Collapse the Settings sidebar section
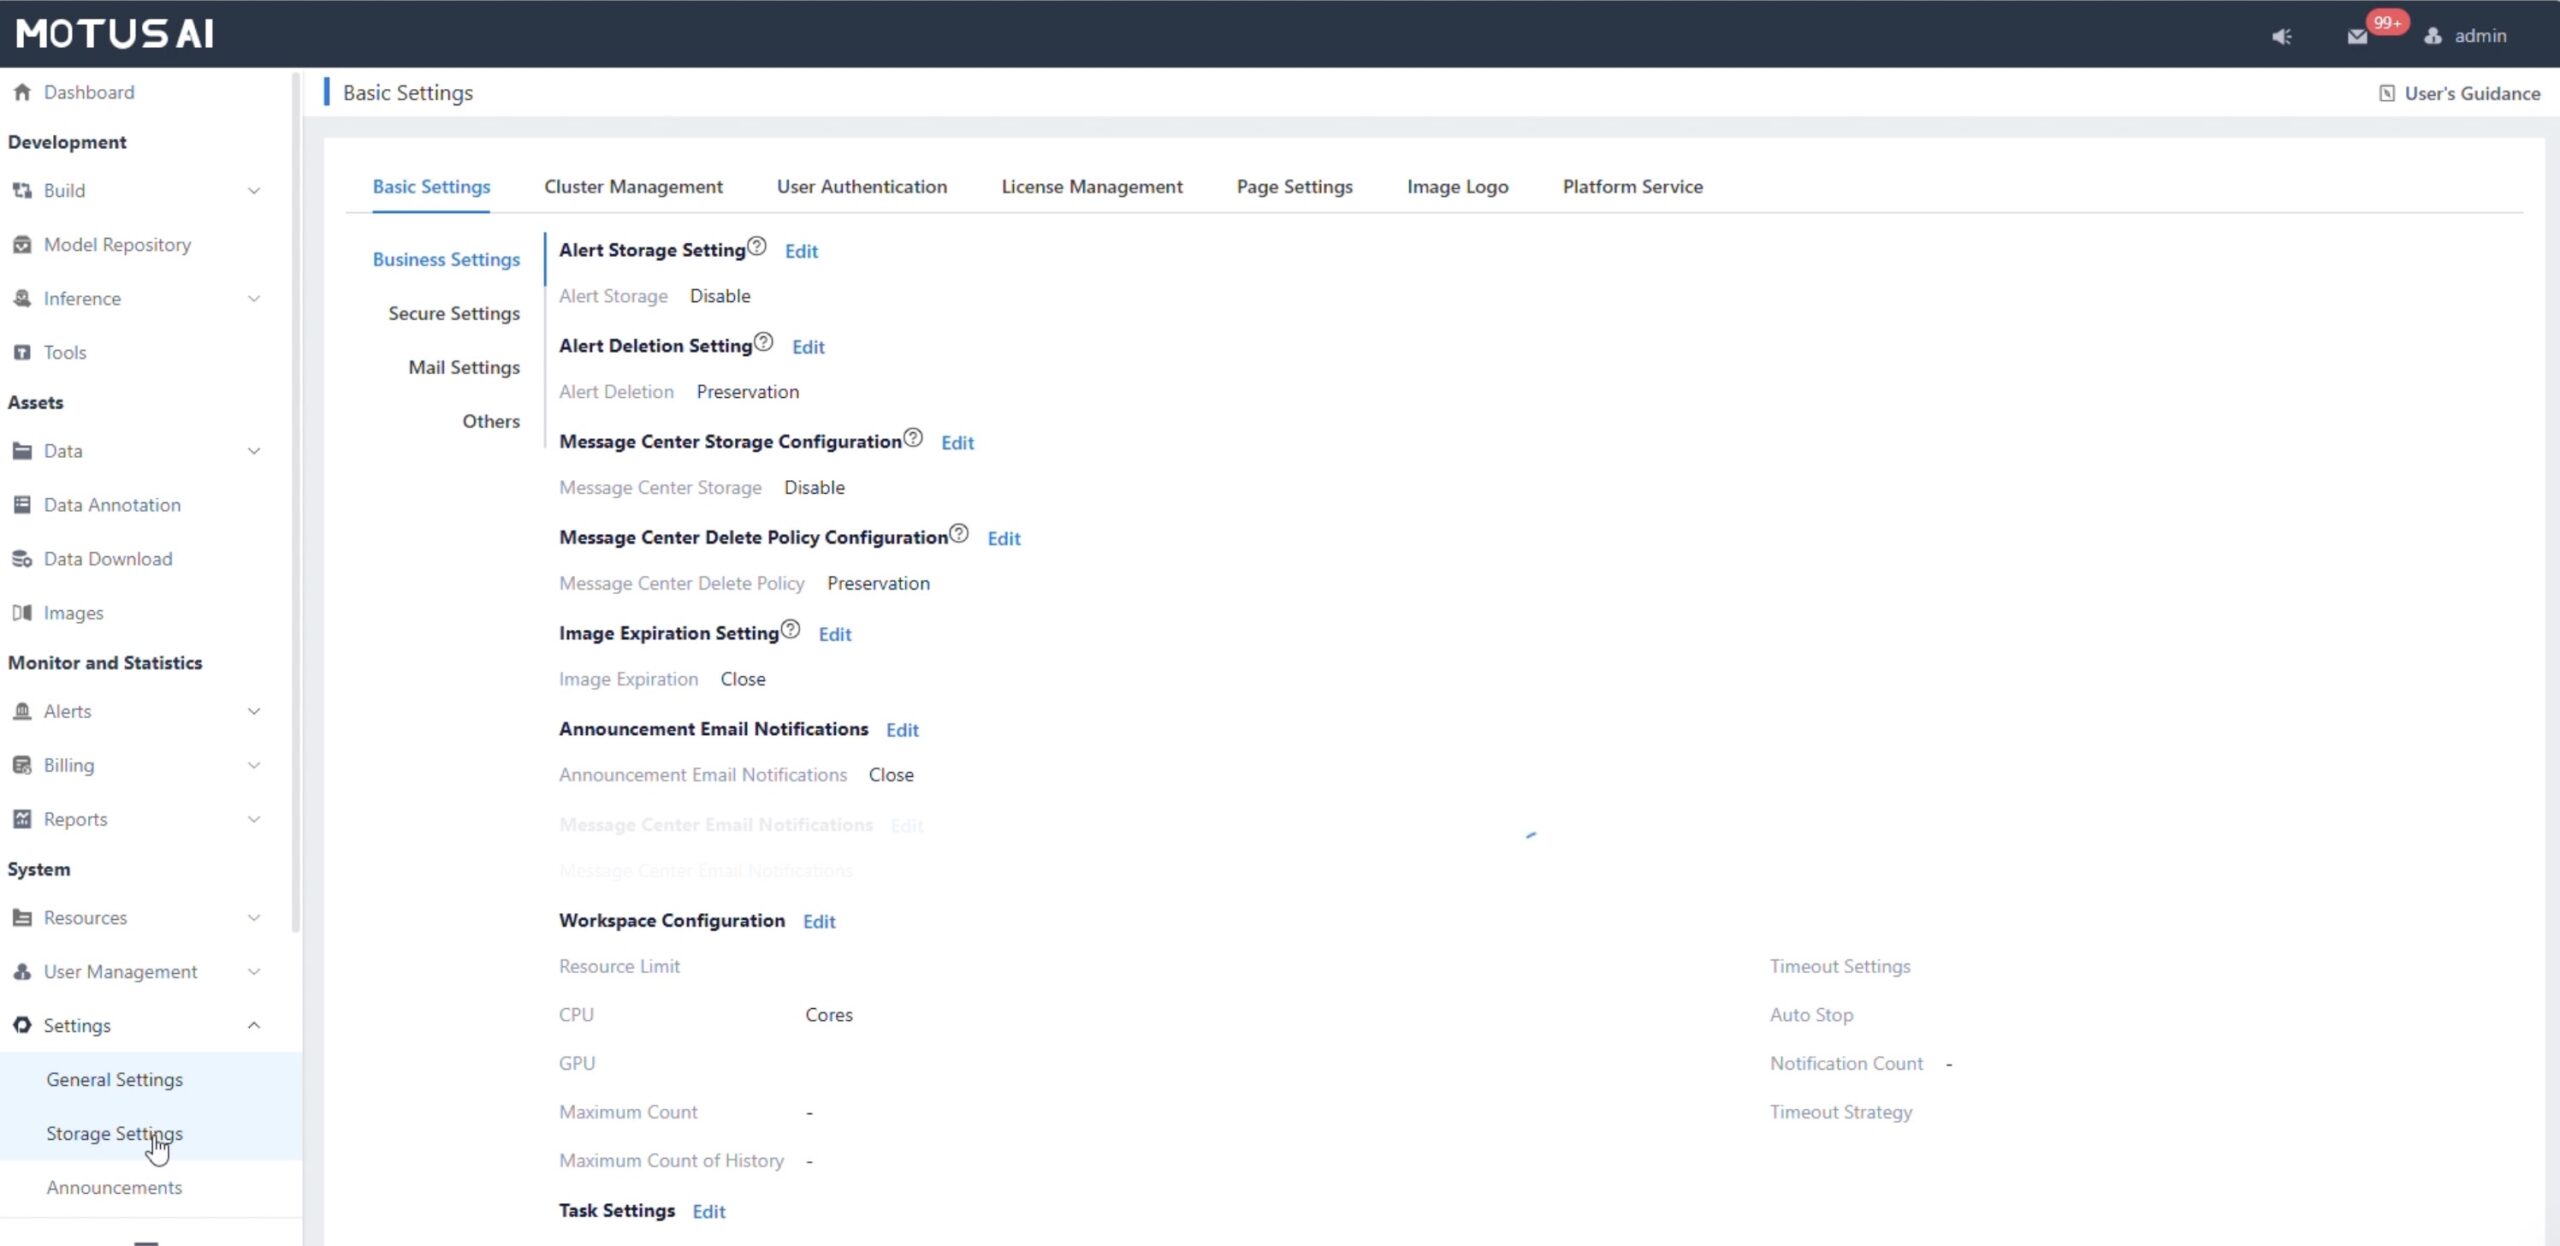 254,1025
